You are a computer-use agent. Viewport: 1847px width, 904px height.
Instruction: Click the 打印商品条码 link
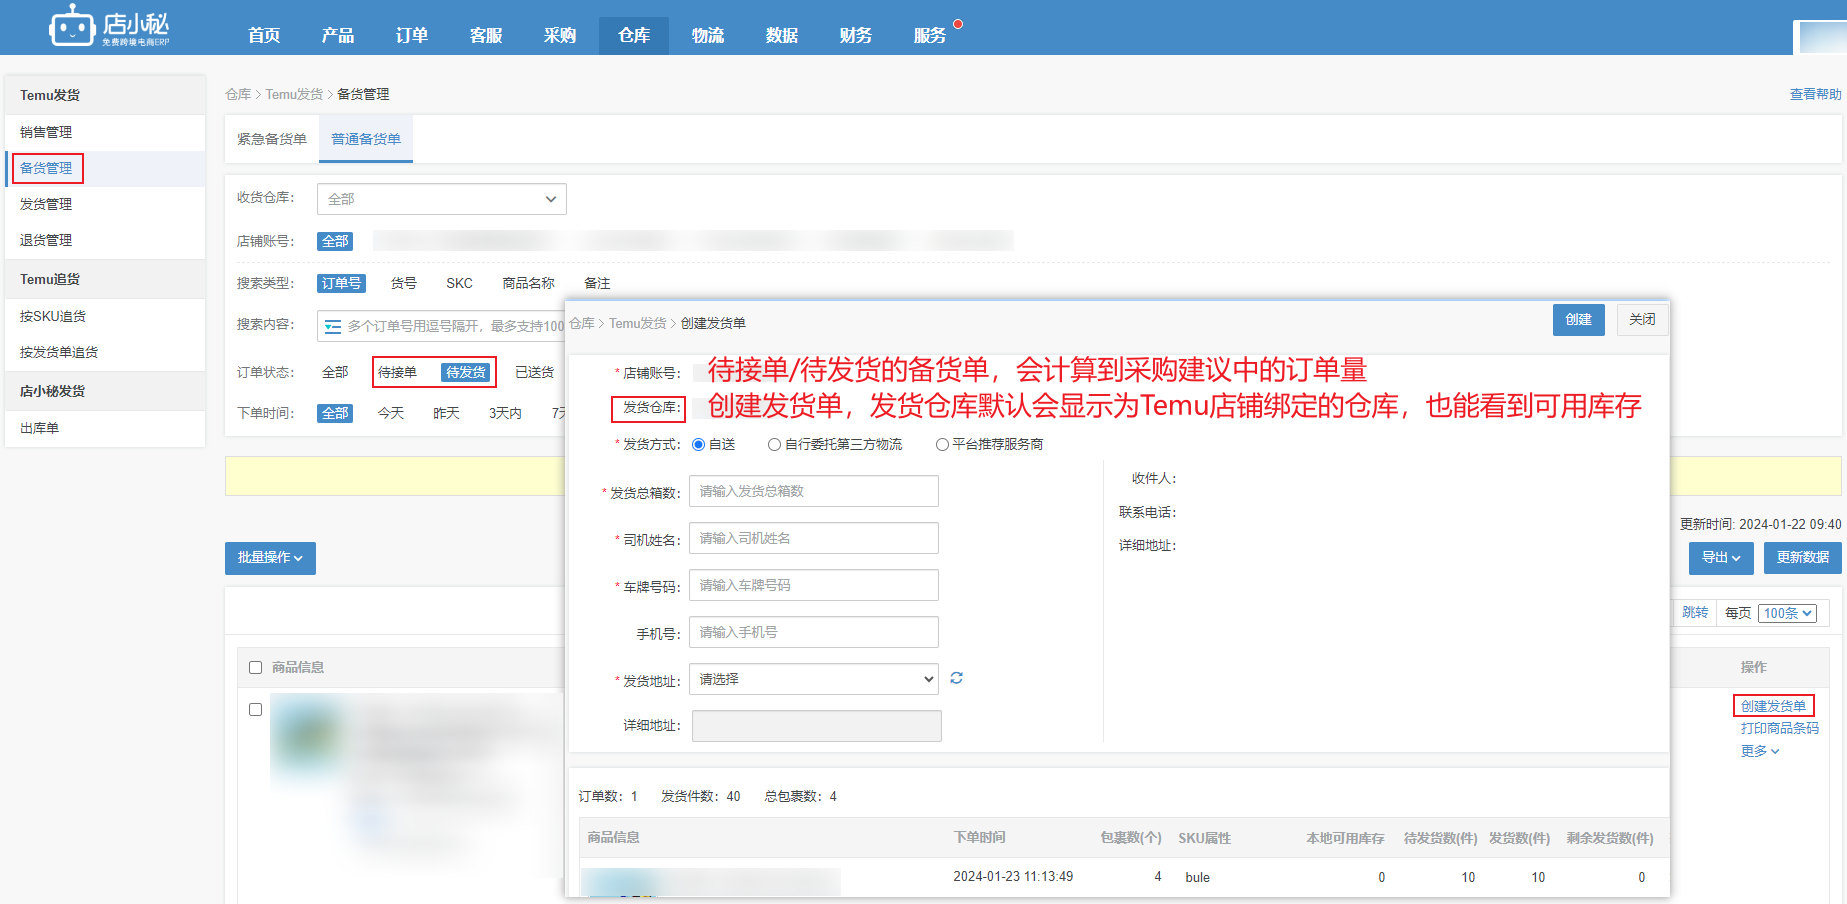point(1780,729)
